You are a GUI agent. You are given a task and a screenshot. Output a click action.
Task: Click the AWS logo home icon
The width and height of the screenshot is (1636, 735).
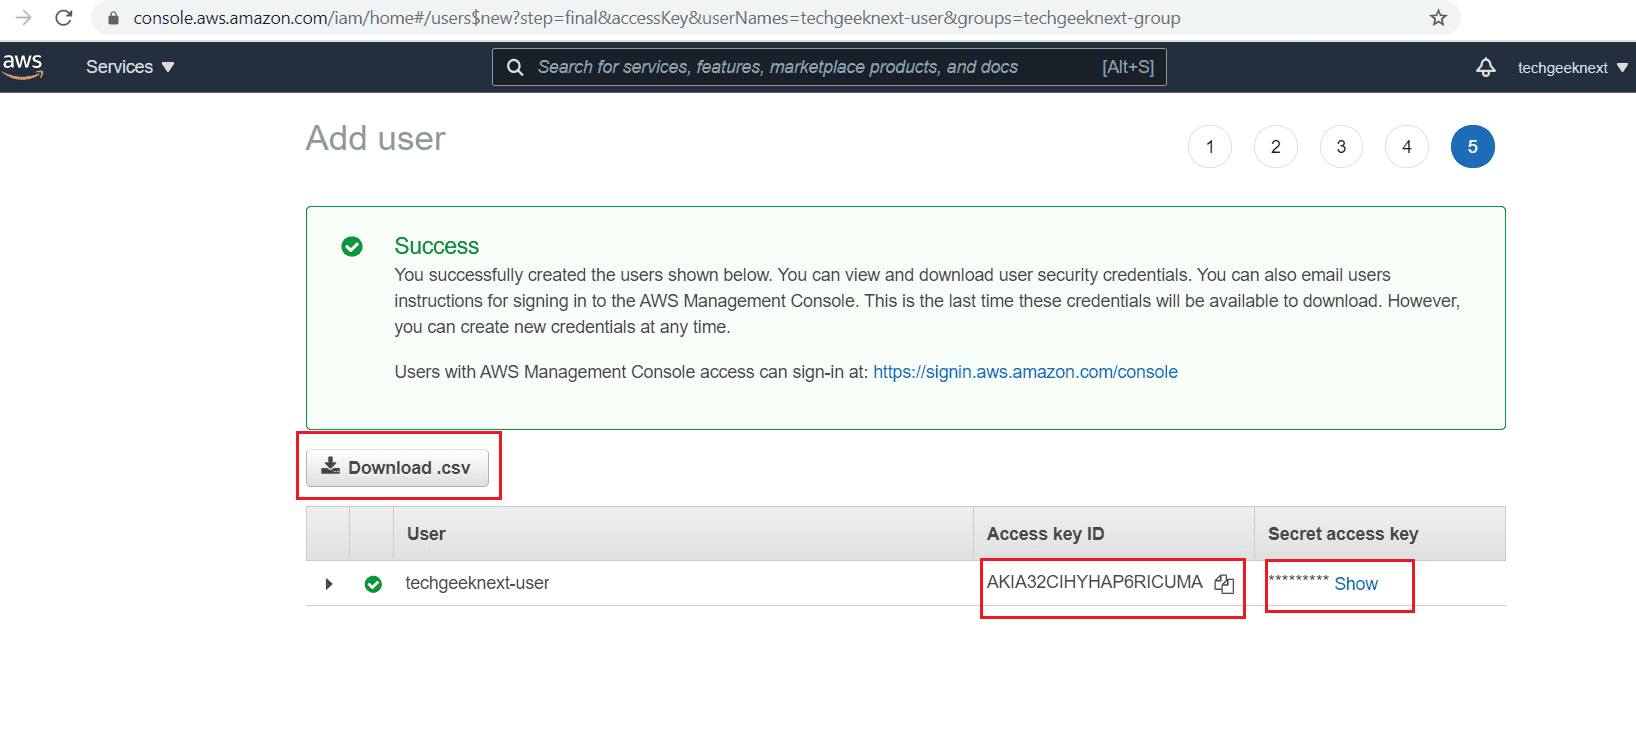(x=22, y=67)
